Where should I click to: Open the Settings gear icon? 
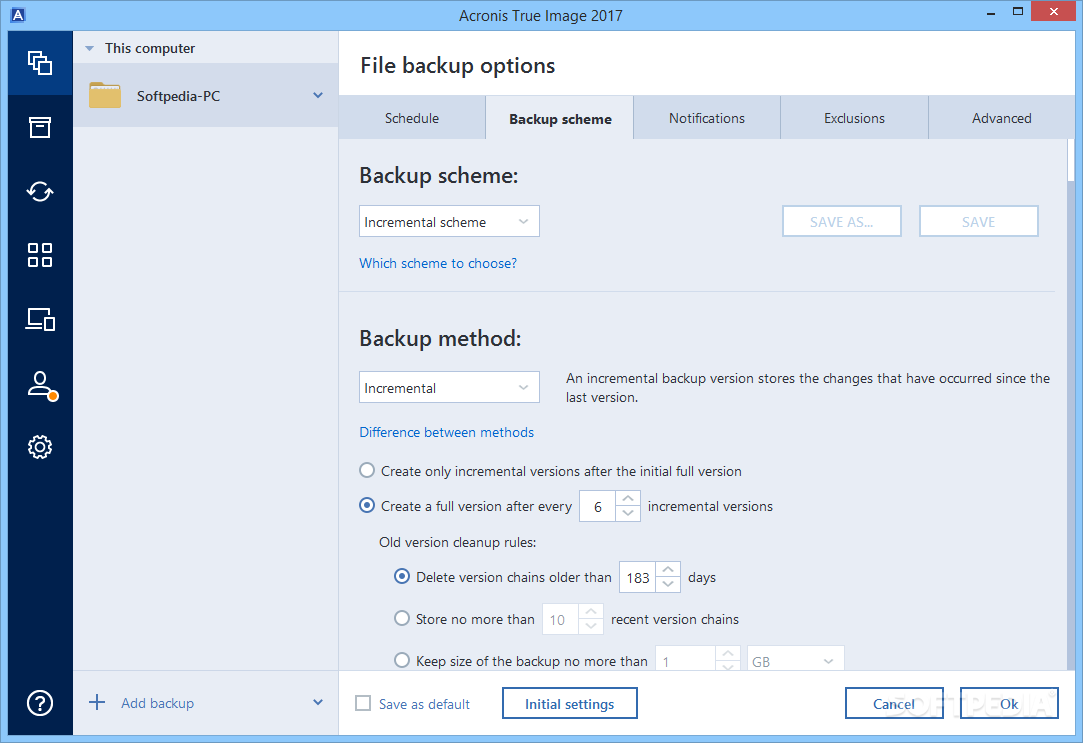pyautogui.click(x=40, y=447)
